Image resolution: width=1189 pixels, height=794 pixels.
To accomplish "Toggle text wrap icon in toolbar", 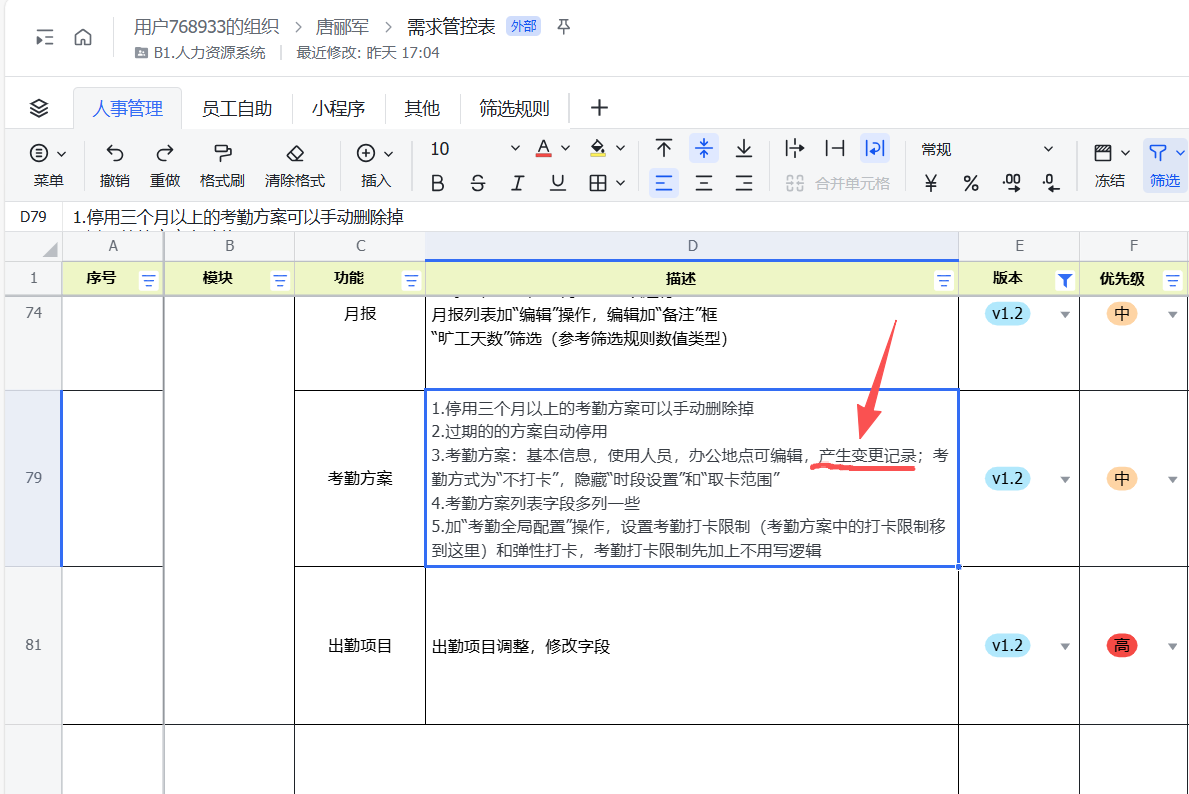I will [x=875, y=149].
